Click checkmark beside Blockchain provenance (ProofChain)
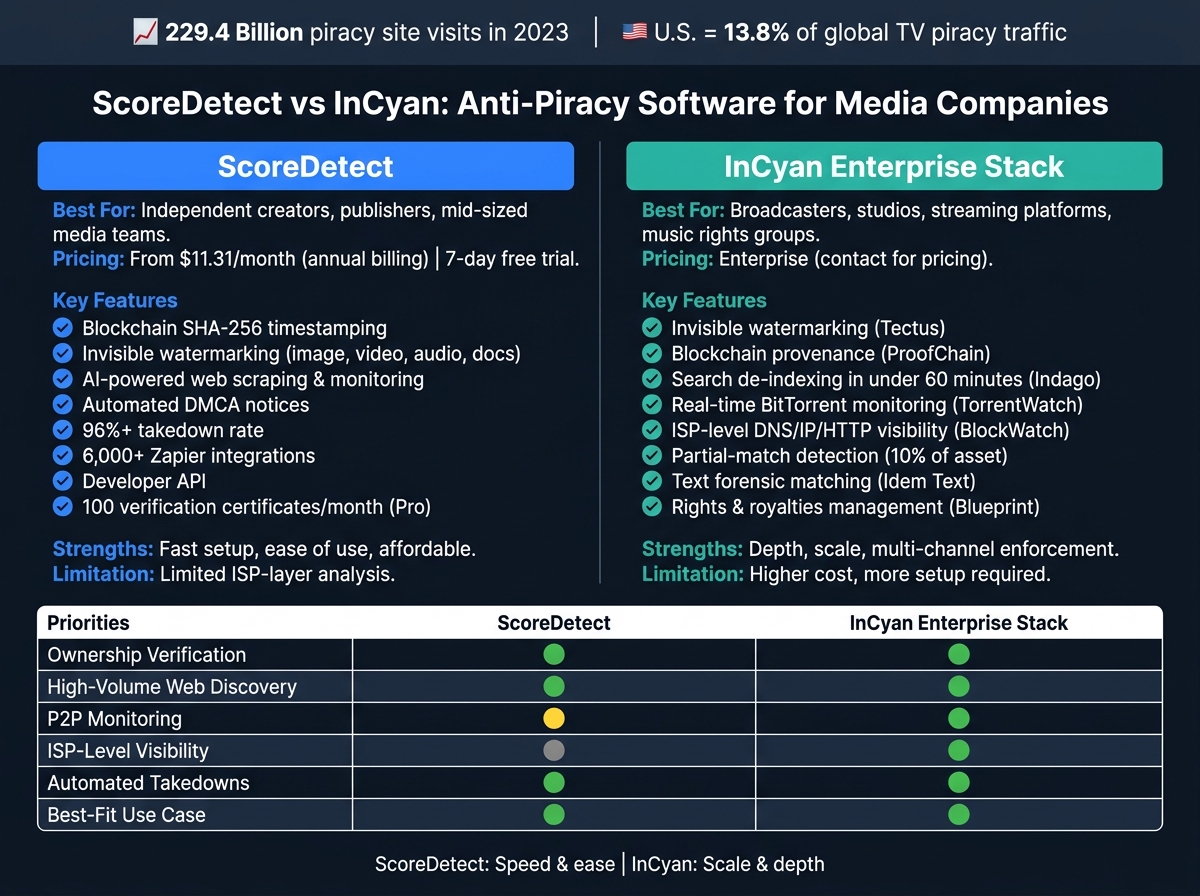1200x896 pixels. click(x=652, y=353)
